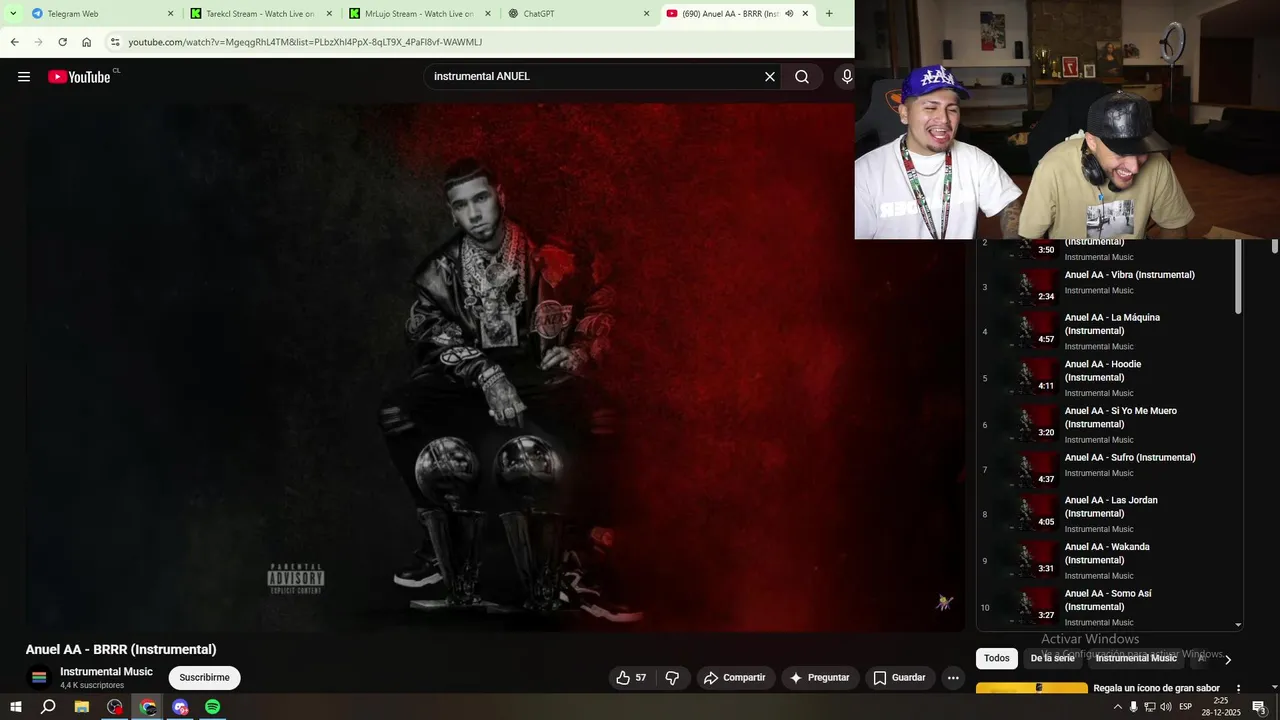Open the taskbar clock 2:25 calendar
The width and height of the screenshot is (1280, 720).
(1221, 707)
